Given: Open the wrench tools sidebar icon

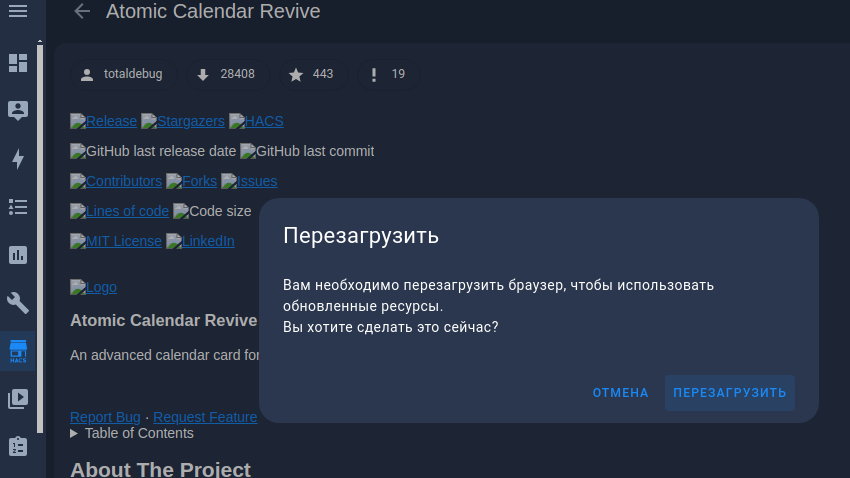Looking at the screenshot, I should [18, 303].
